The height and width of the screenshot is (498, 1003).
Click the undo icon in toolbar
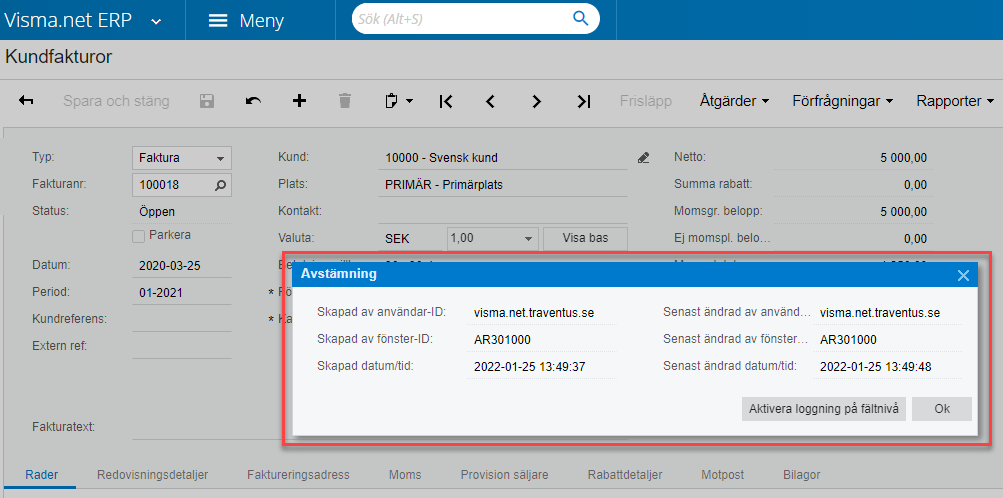point(253,101)
